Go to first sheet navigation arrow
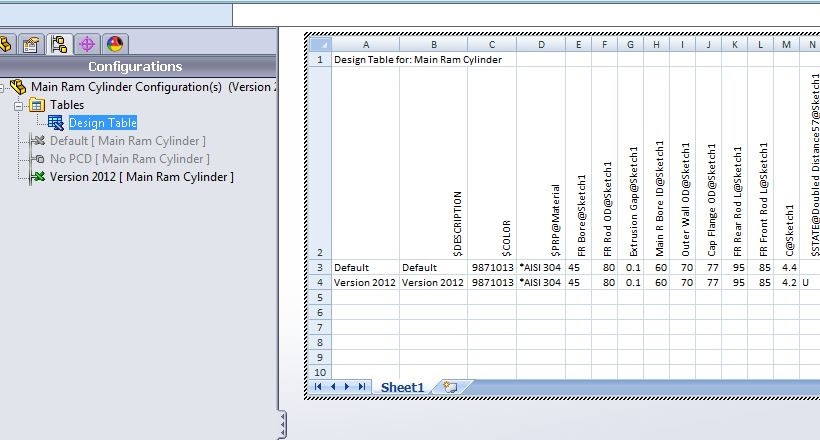The width and height of the screenshot is (820, 440). (318, 387)
